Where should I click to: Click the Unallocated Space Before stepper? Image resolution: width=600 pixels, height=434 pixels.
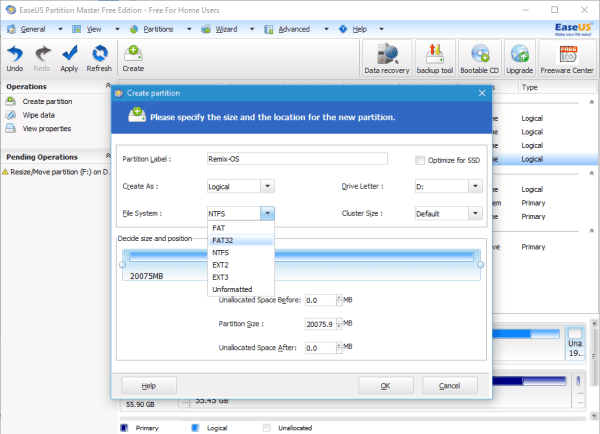(x=339, y=300)
